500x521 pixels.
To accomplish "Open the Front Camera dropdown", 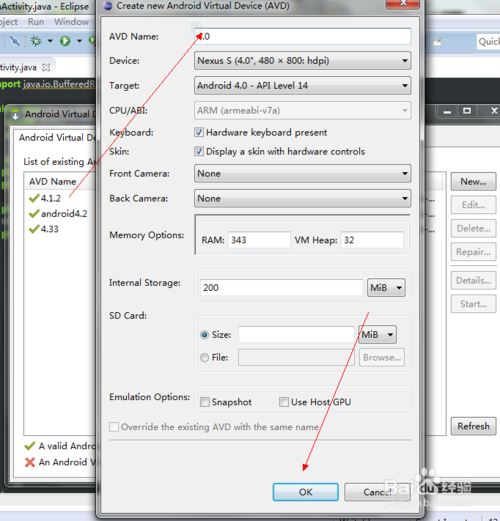I will tap(302, 173).
